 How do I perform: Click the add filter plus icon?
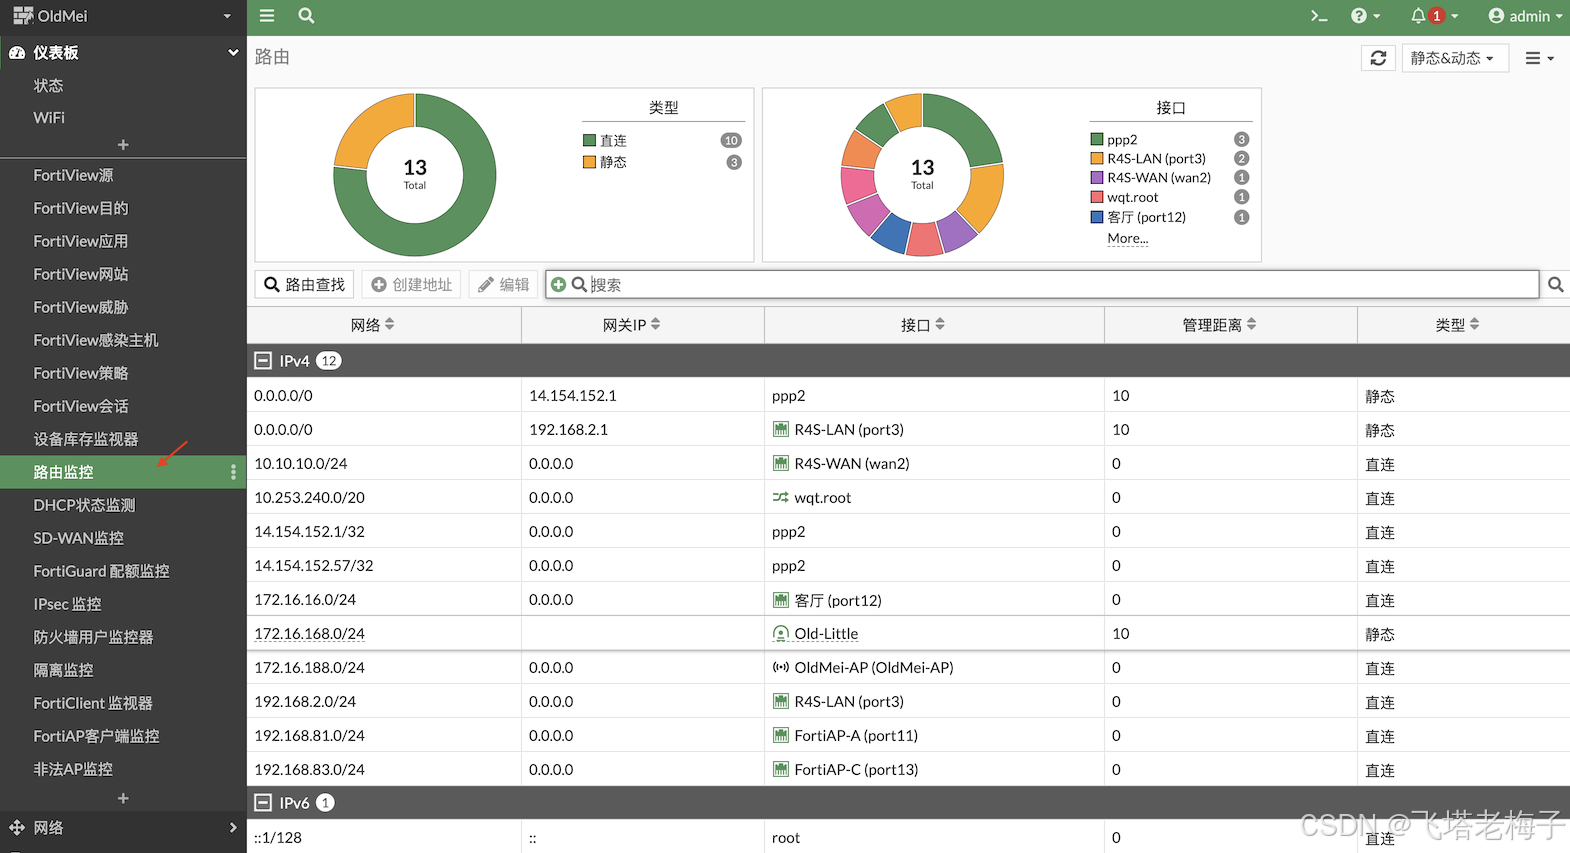pos(558,285)
